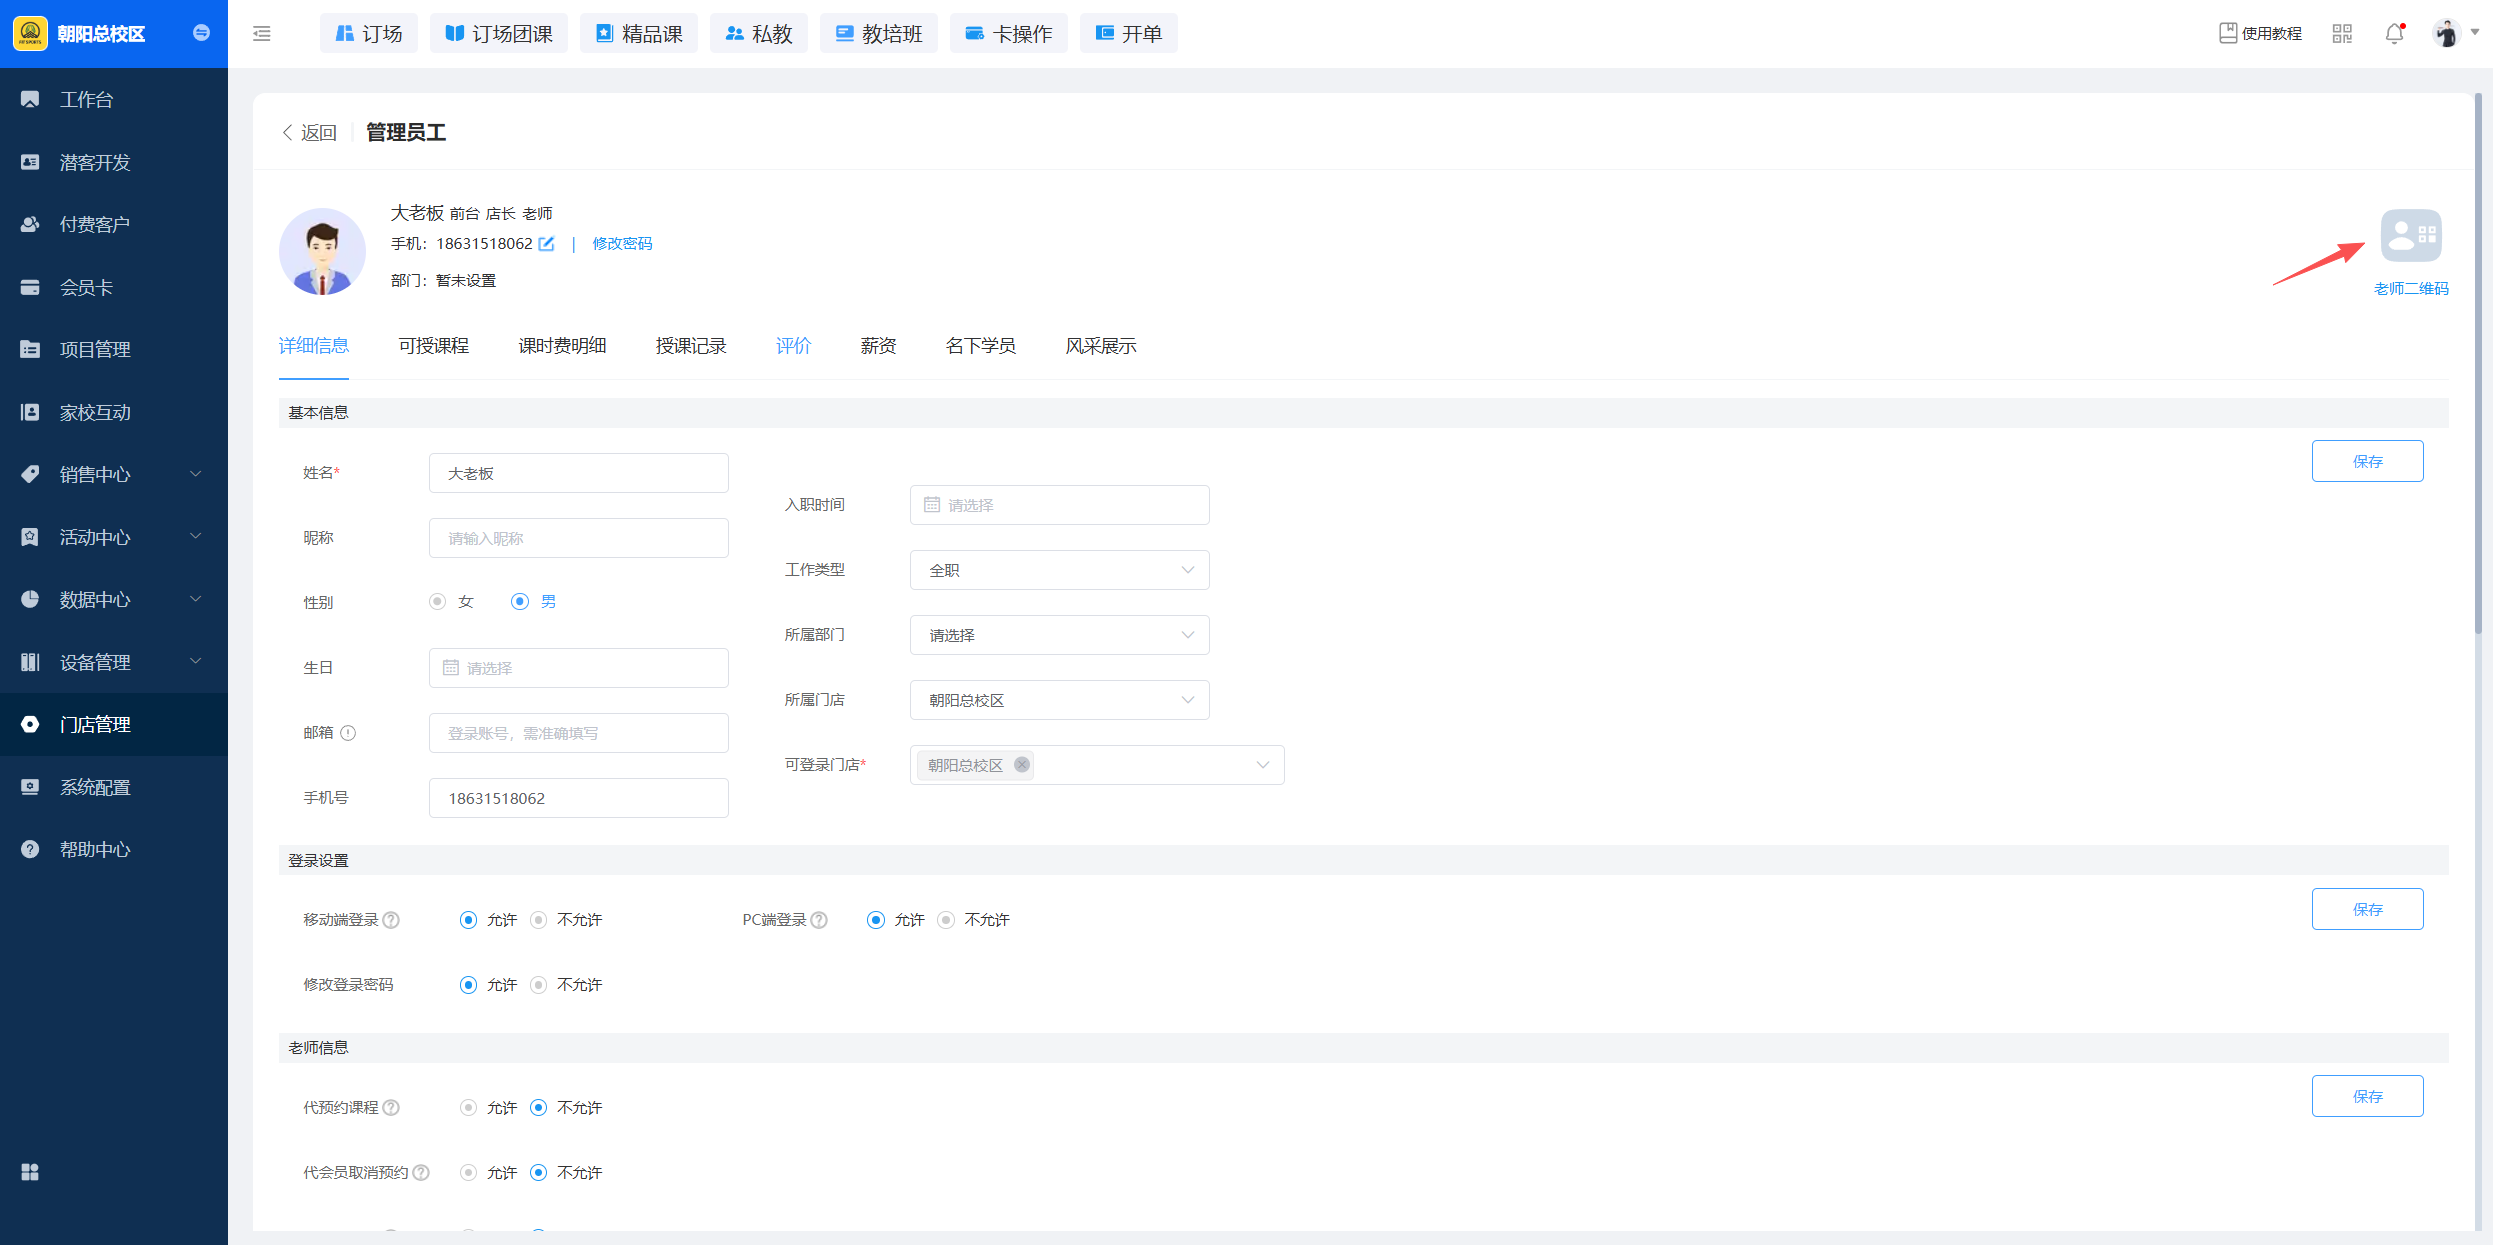This screenshot has width=2493, height=1245.
Task: Open the bottom-left apps grid icon
Action: pos(30,1172)
